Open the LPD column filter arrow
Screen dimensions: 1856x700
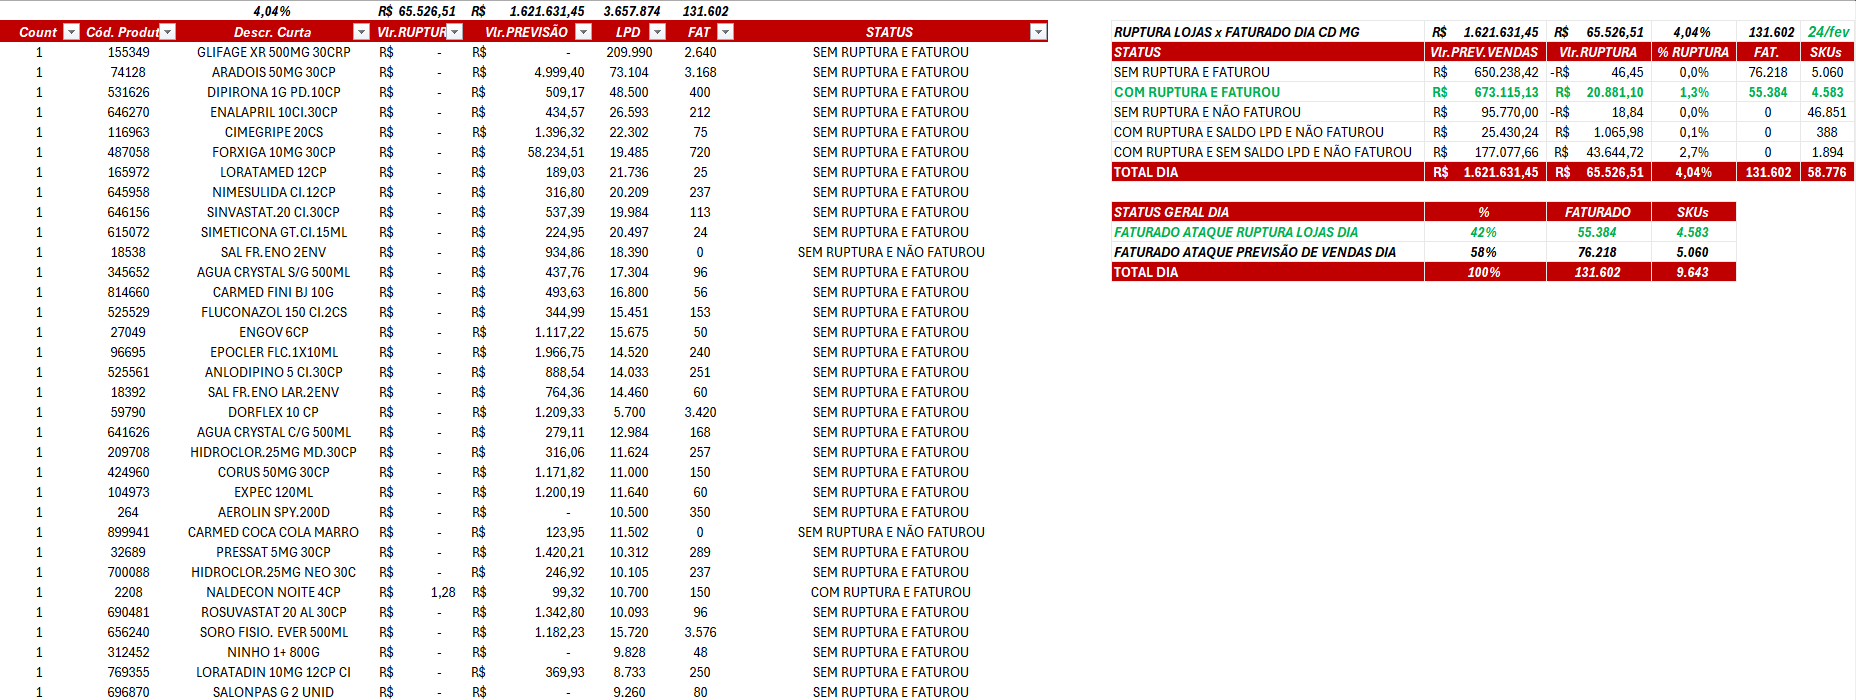[658, 32]
